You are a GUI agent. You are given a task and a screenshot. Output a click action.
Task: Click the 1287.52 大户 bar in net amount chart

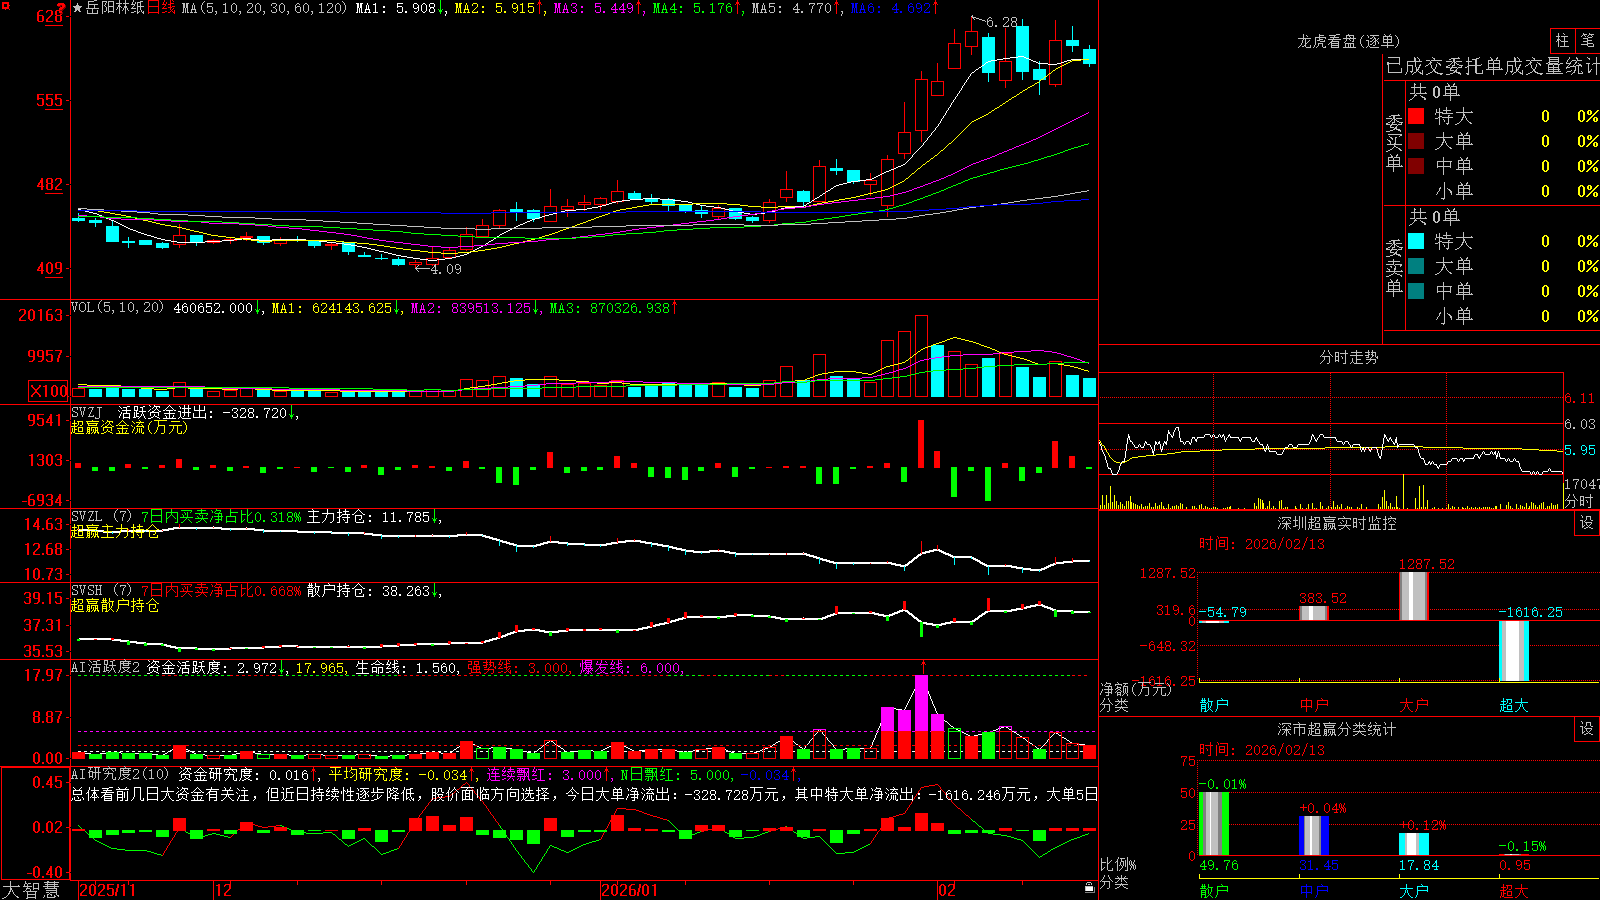pyautogui.click(x=1414, y=596)
